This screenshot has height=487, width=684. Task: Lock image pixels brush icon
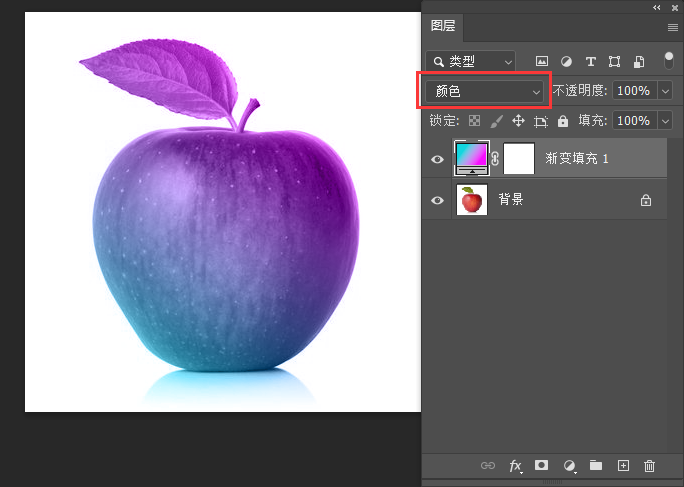coord(496,121)
